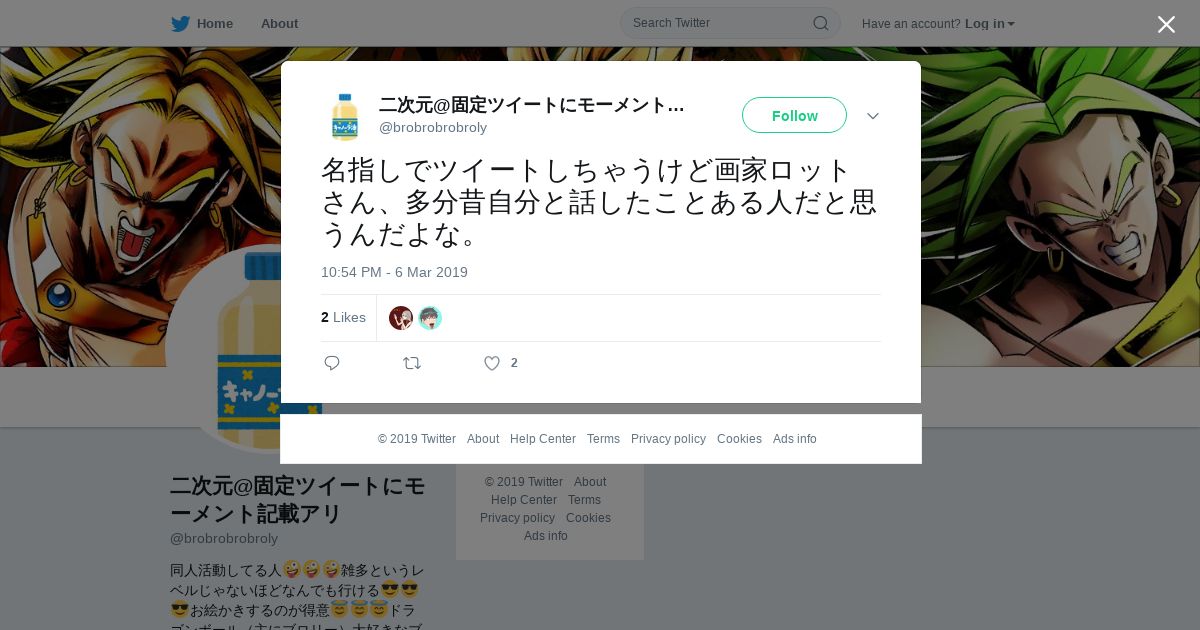View the first liker's avatar

click(x=401, y=318)
